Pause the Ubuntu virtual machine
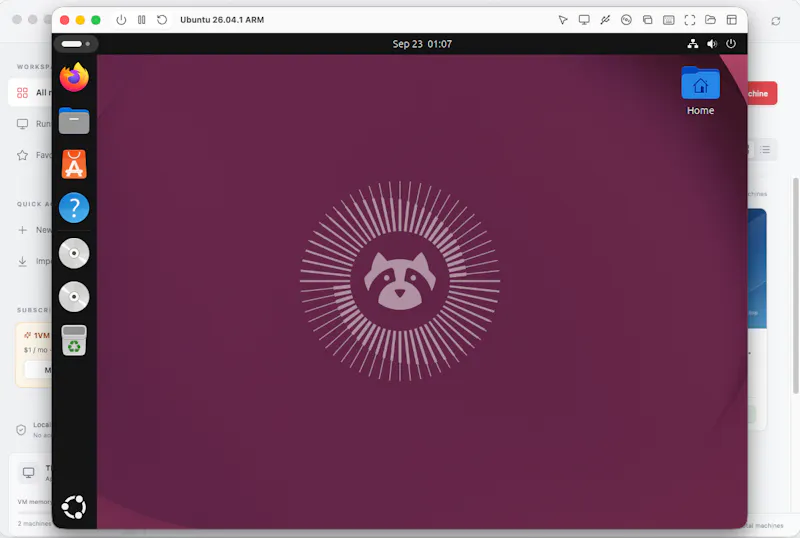This screenshot has height=538, width=800. (141, 20)
